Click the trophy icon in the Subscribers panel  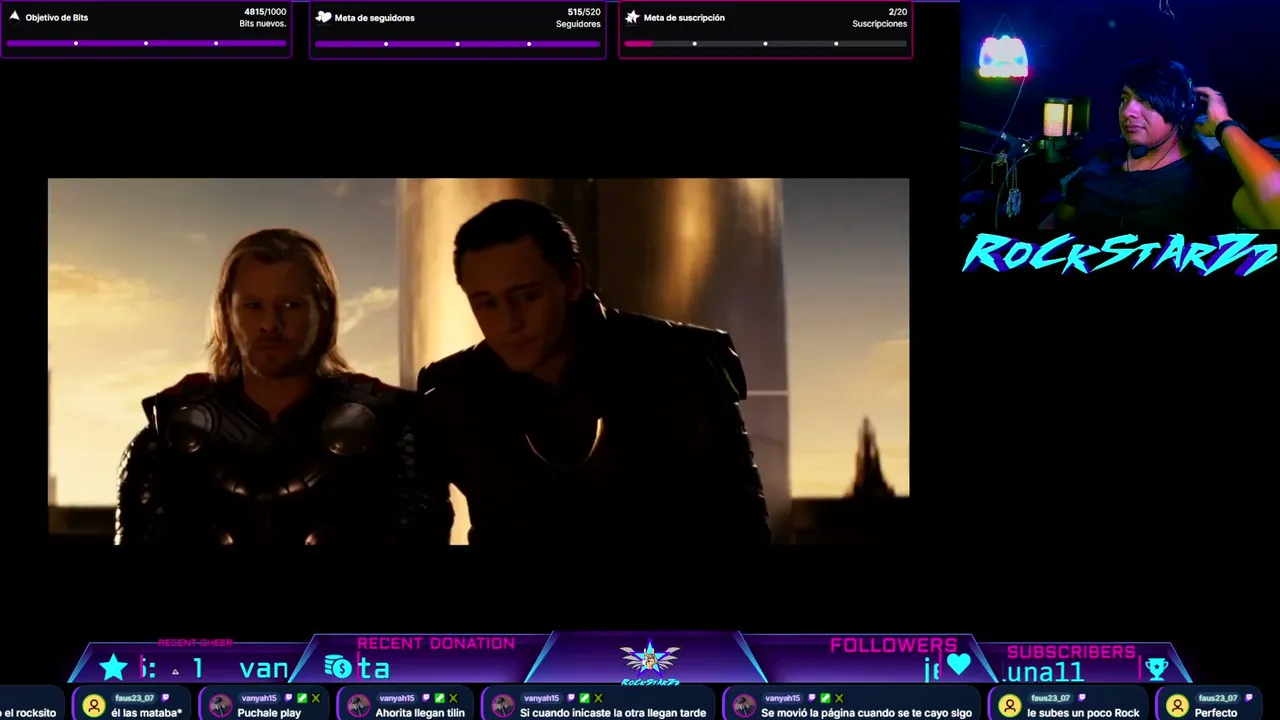pos(1156,668)
